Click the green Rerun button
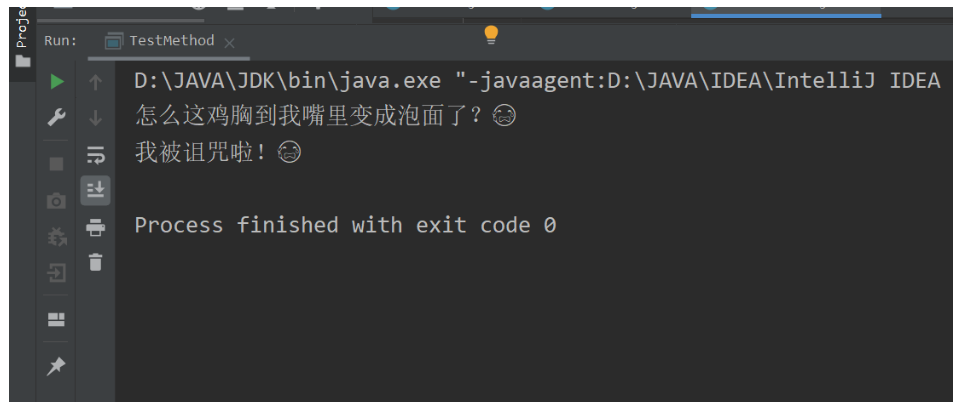953x402 pixels. click(57, 82)
